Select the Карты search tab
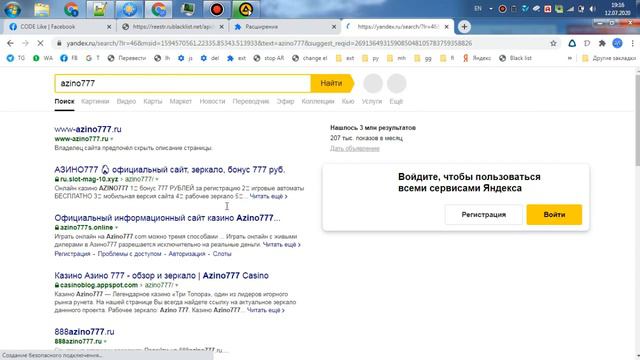640x360 pixels. pos(153,101)
